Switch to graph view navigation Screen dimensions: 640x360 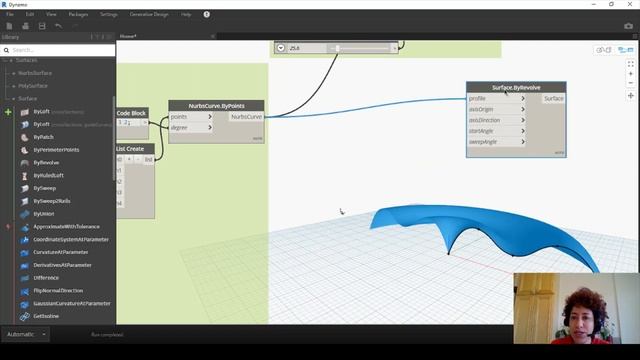click(x=625, y=50)
